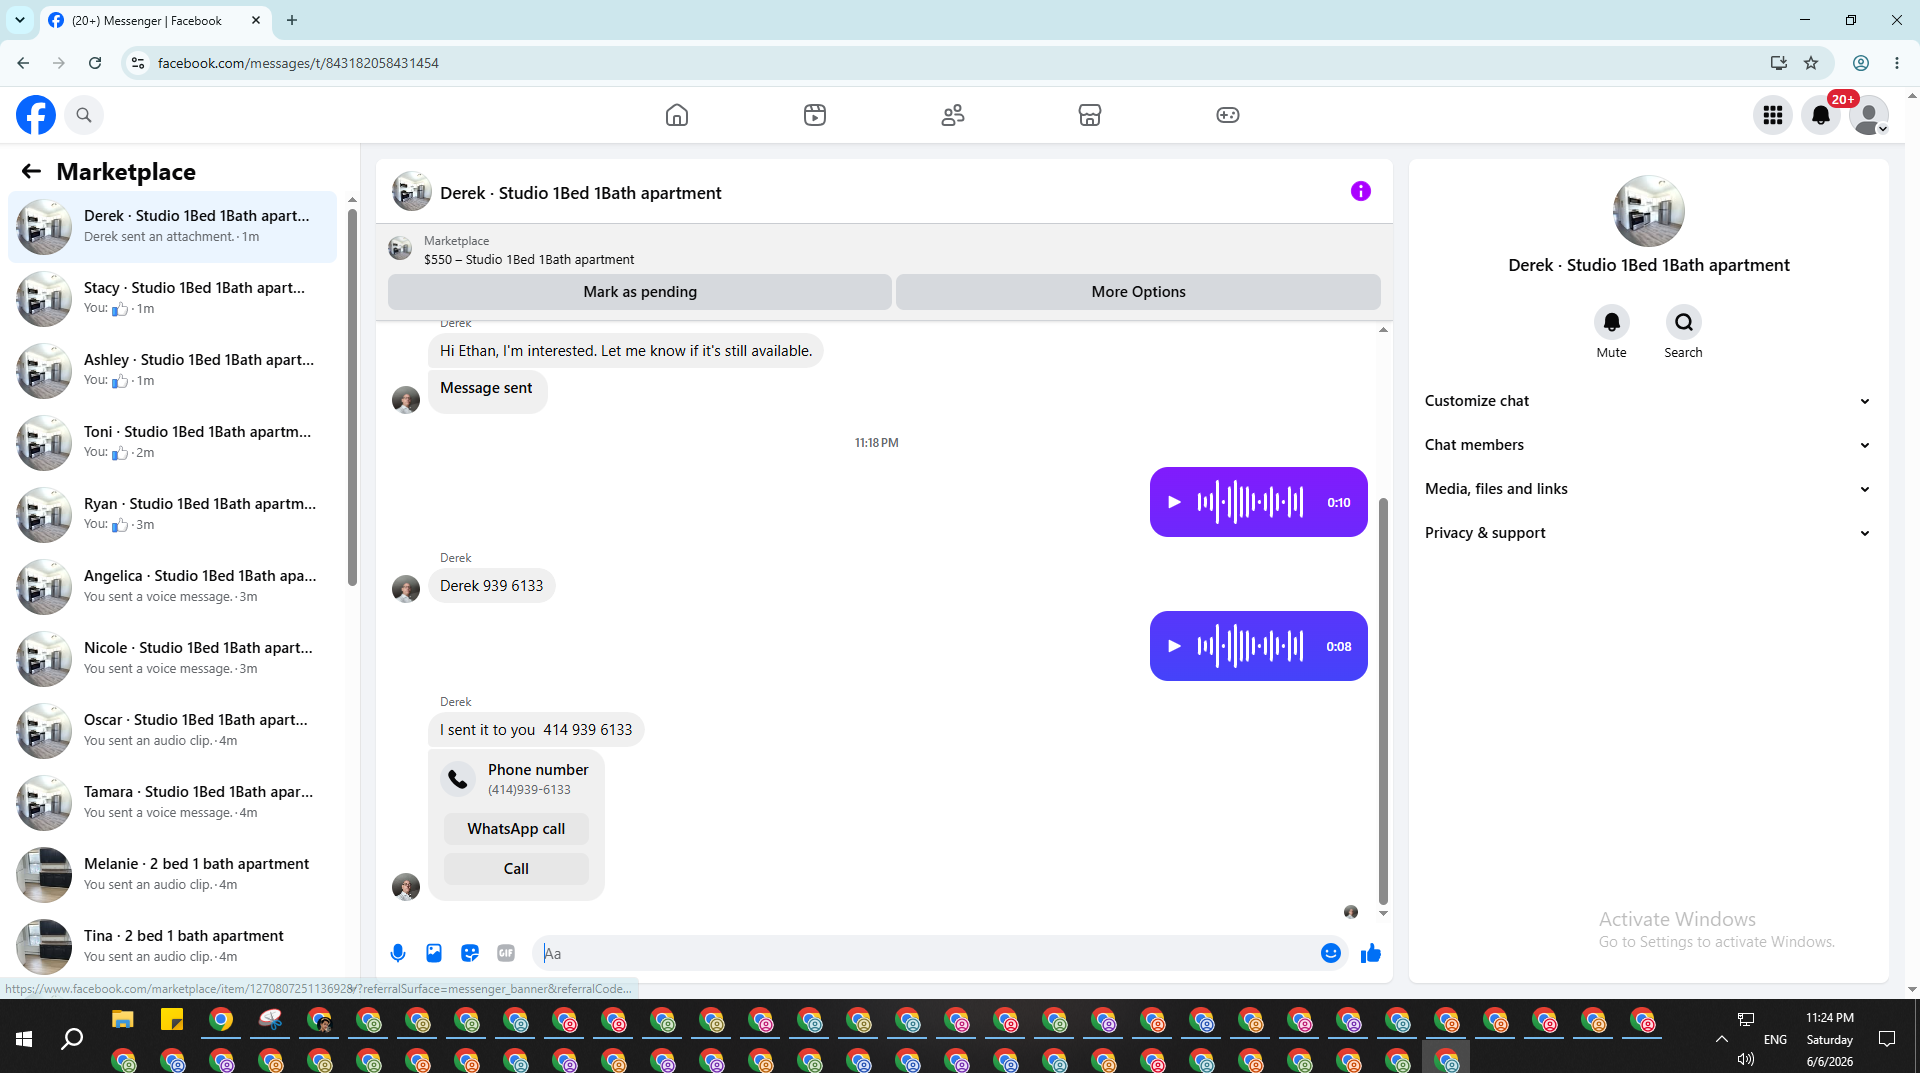Open the Gaming tab icon

pyautogui.click(x=1228, y=115)
